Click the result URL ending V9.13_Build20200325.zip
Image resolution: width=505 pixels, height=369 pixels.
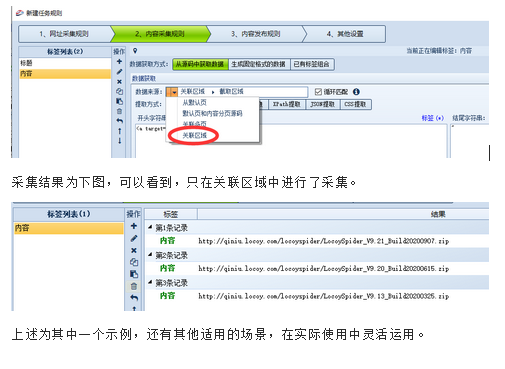click(x=324, y=296)
